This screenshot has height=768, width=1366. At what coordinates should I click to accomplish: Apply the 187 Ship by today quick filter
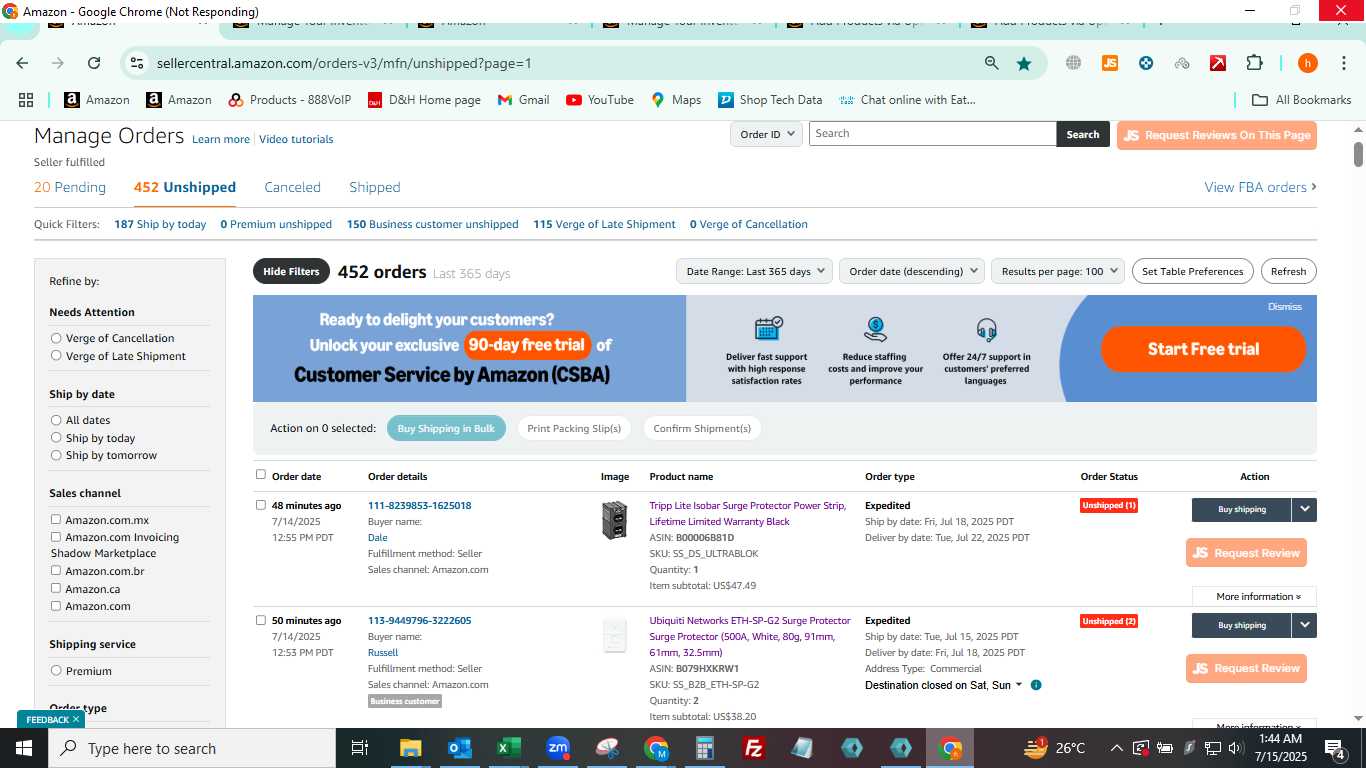tap(160, 224)
